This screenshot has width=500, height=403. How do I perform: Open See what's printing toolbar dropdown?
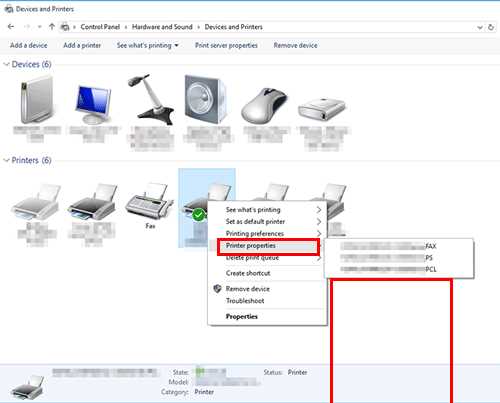pos(147,45)
